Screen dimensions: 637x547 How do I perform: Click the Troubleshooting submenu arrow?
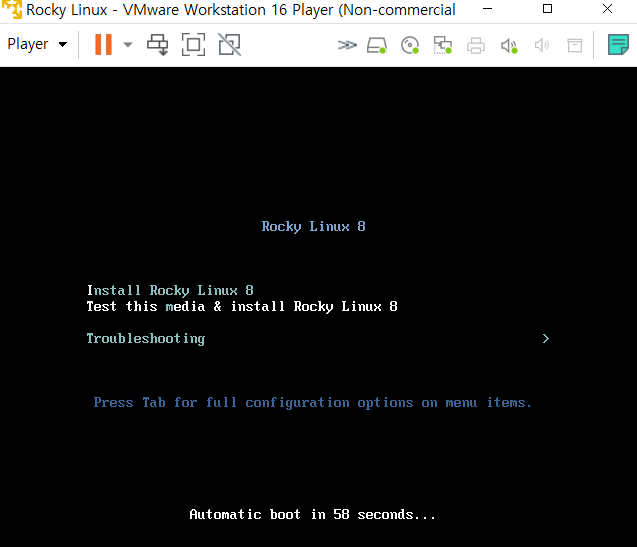point(546,339)
